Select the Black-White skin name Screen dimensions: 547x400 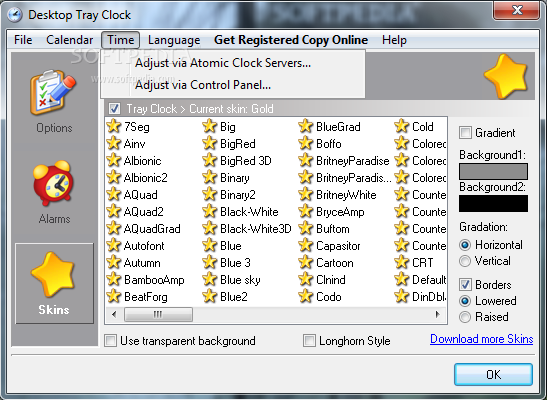(249, 212)
